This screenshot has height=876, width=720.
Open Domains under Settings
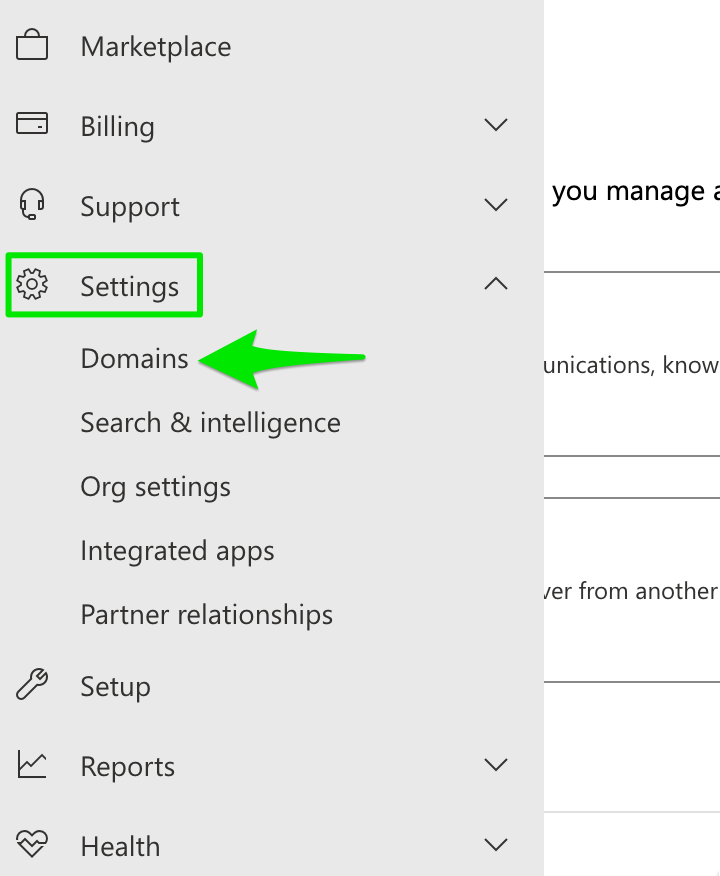(x=135, y=359)
